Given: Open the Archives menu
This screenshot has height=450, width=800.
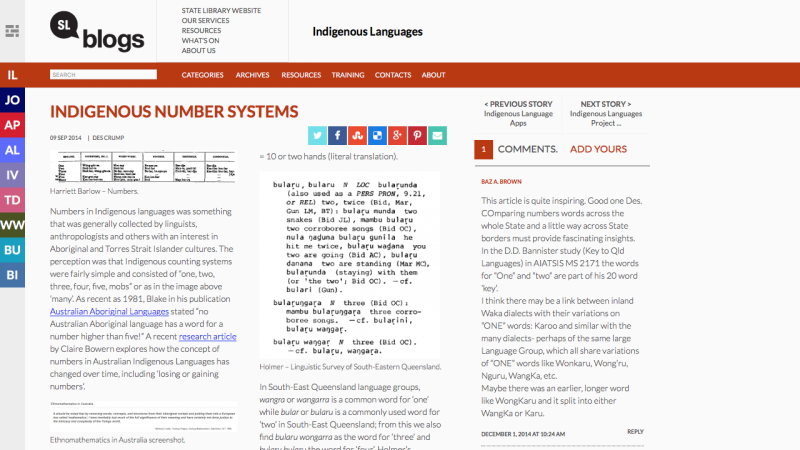Looking at the screenshot, I should pyautogui.click(x=252, y=75).
